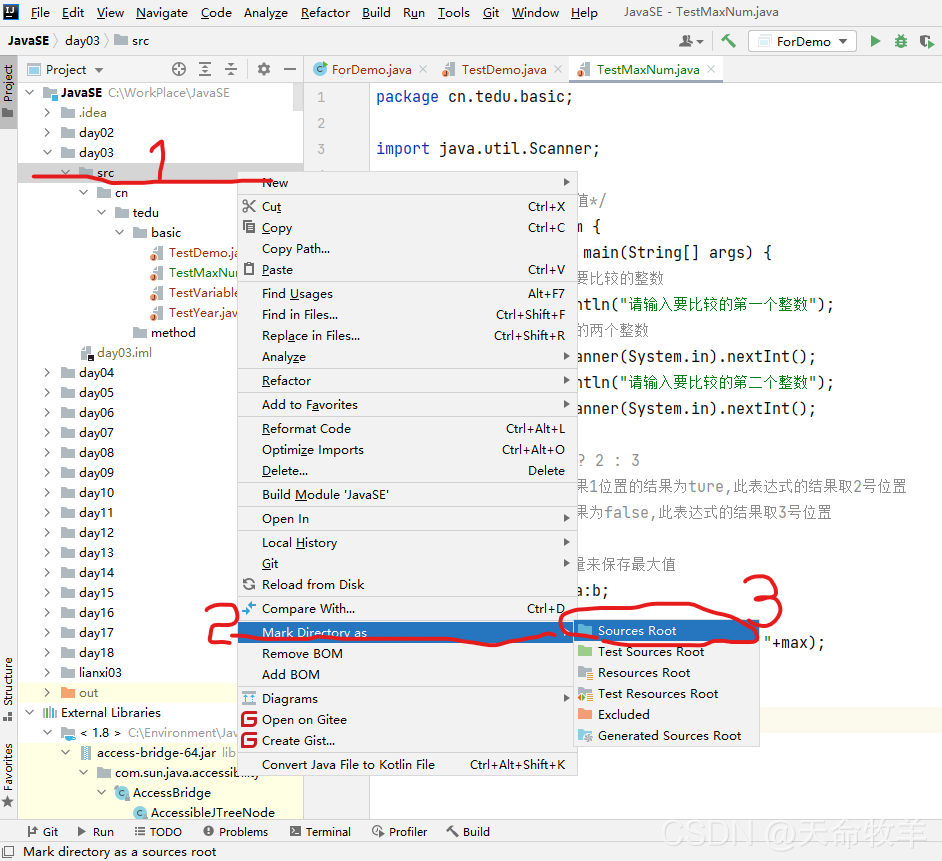Click the Reload from Disk icon

pyautogui.click(x=249, y=584)
